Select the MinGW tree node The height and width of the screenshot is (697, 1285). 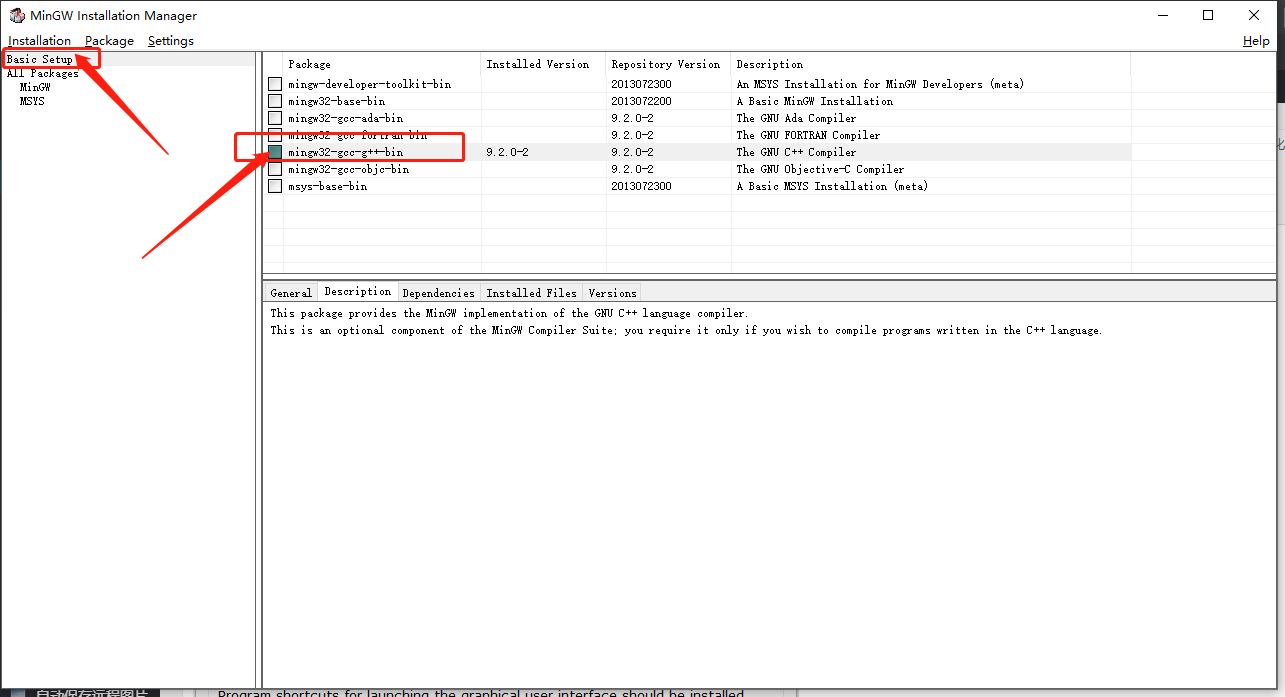point(35,87)
